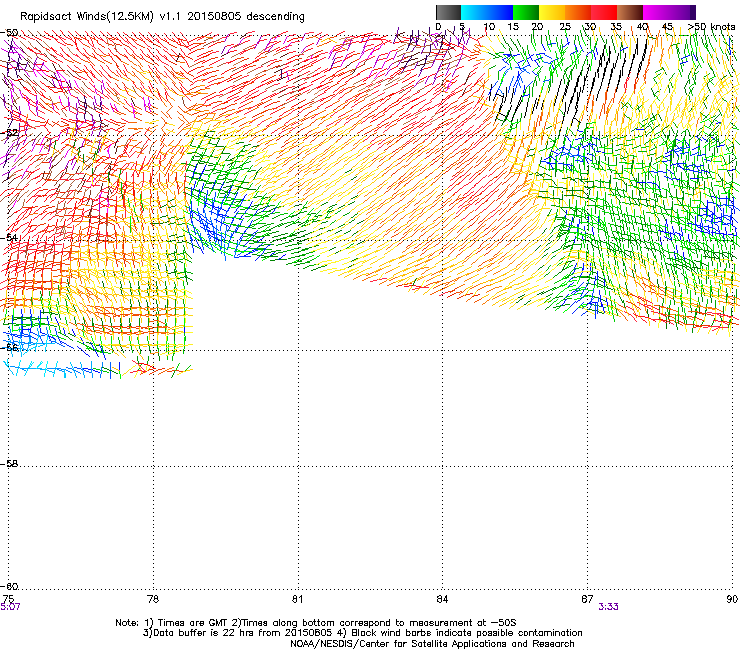
Task: Click the "75" longitude axis label
Action: [x=8, y=599]
